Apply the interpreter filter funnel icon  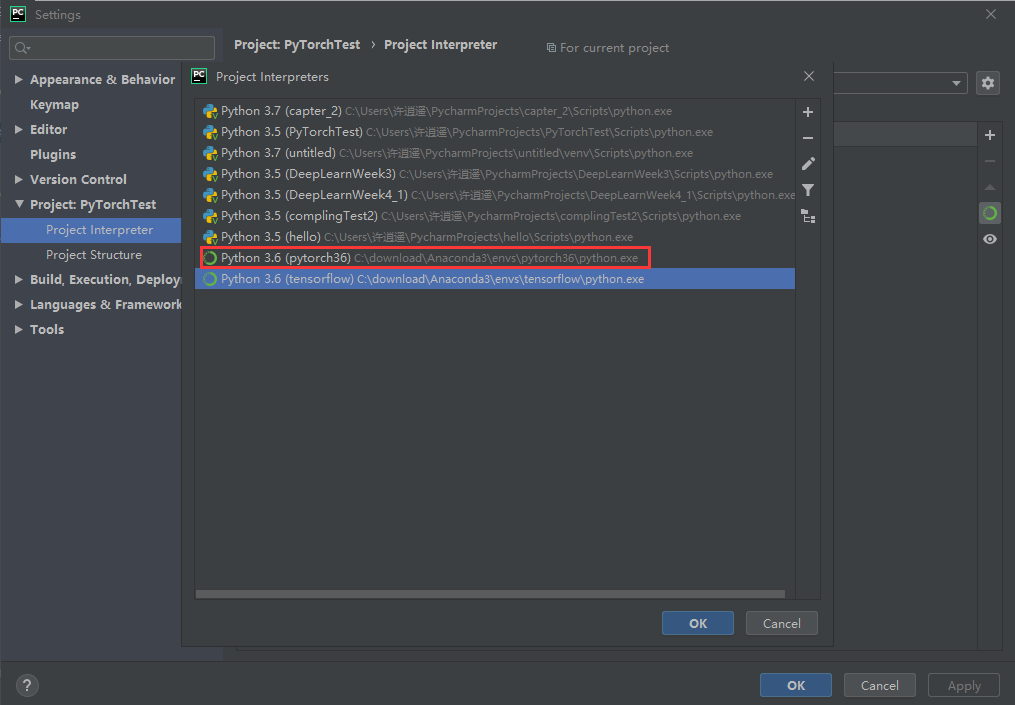pyautogui.click(x=808, y=189)
